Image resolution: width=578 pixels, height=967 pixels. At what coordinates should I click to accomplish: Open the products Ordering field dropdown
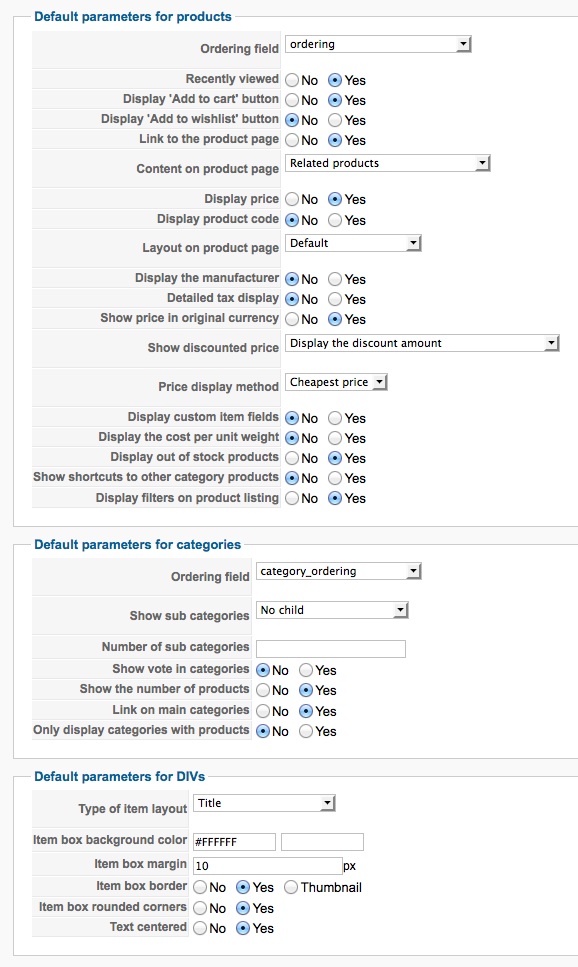378,44
